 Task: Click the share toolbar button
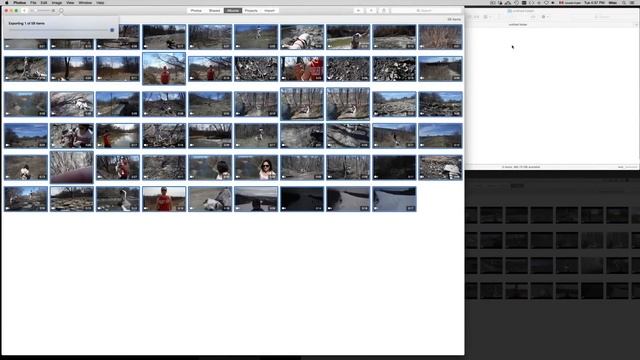tap(384, 11)
